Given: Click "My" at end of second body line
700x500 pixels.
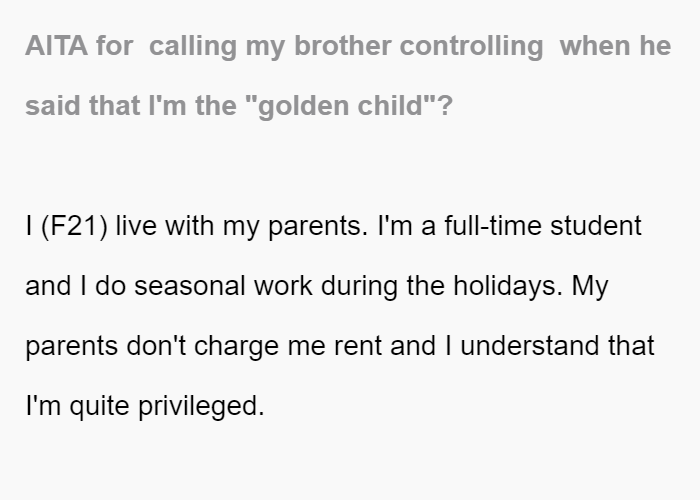Looking at the screenshot, I should click(x=590, y=287).
